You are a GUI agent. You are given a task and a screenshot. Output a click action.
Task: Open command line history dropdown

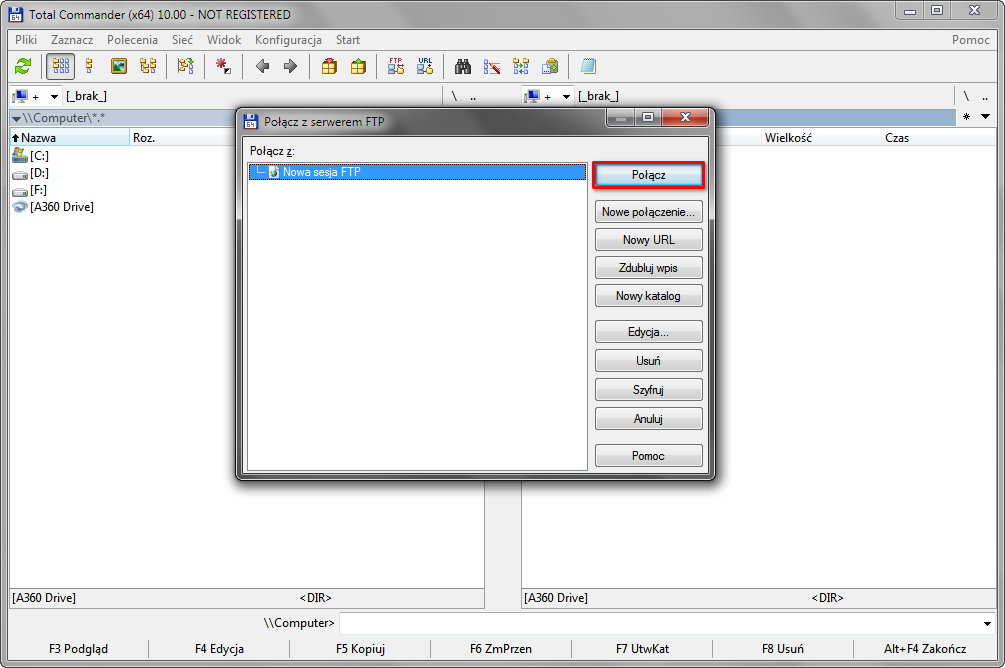987,623
